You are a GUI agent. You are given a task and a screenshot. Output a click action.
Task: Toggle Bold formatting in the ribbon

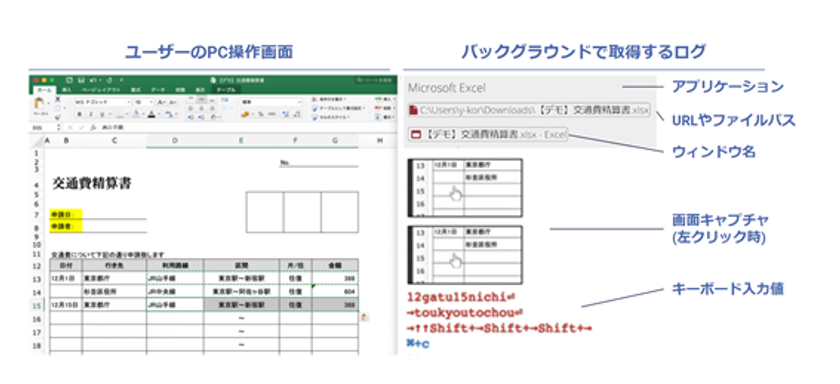click(78, 114)
